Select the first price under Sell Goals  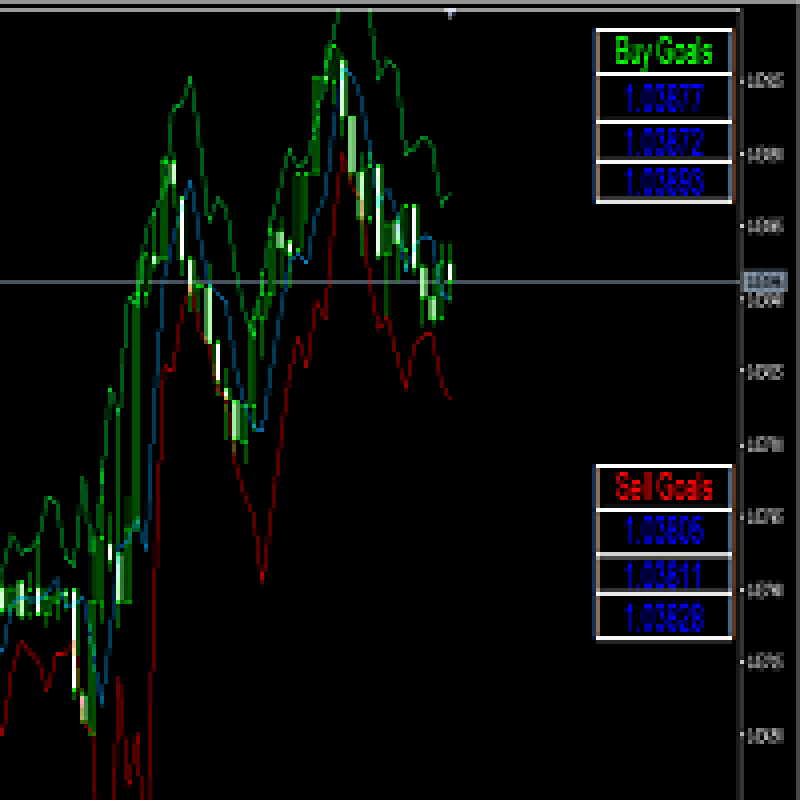pyautogui.click(x=664, y=531)
